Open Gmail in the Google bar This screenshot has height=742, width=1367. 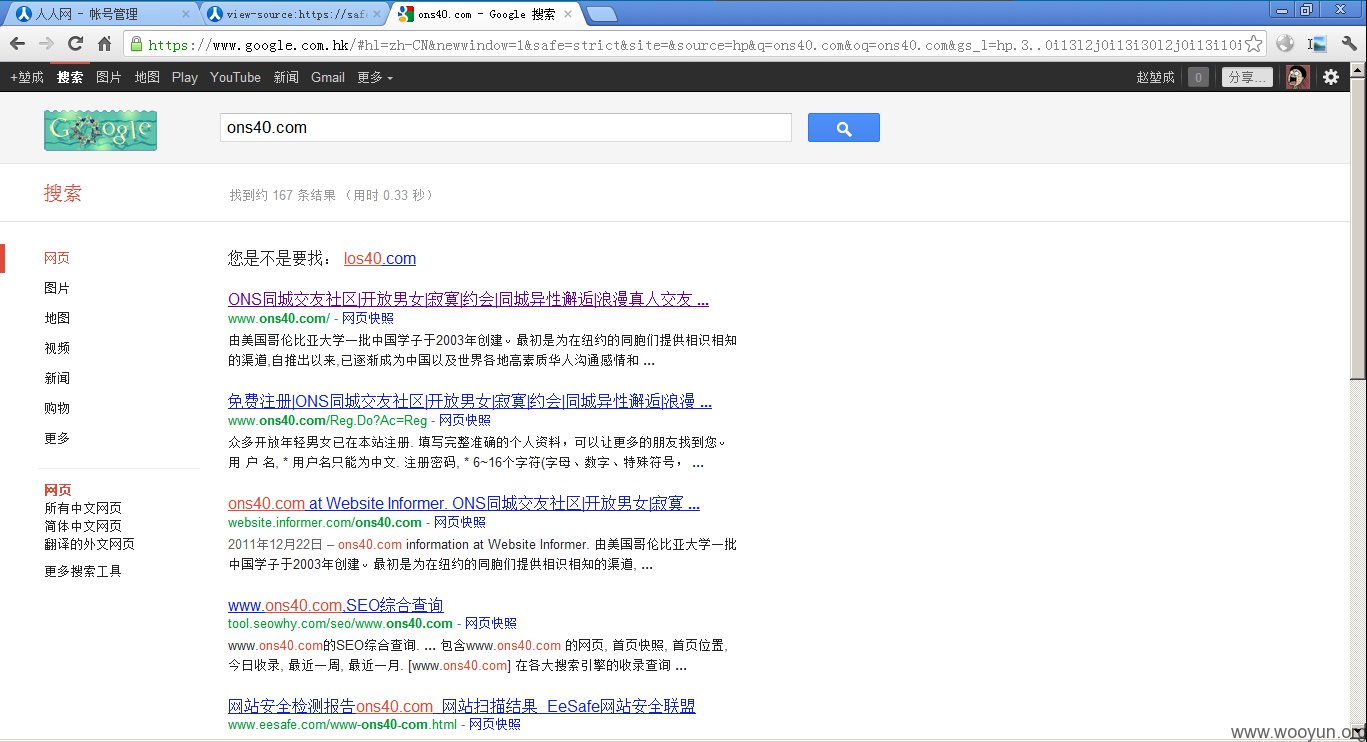click(x=328, y=77)
